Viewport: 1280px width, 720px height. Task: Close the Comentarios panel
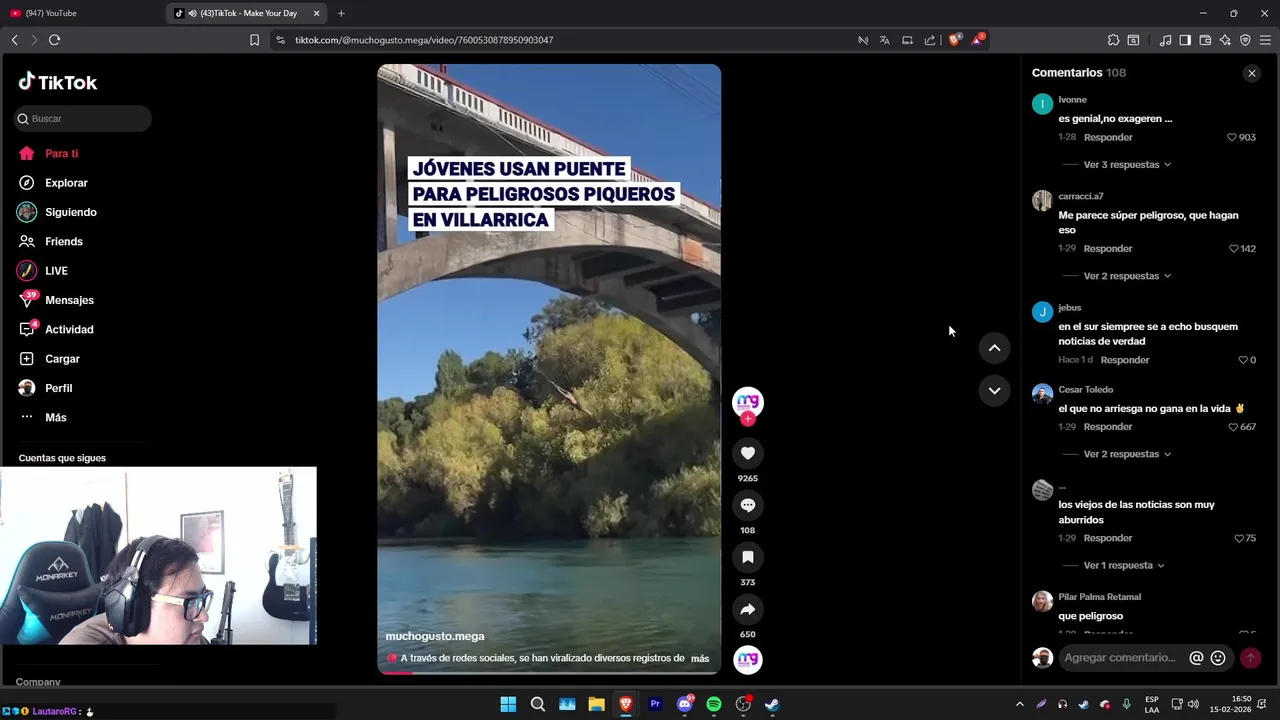click(1251, 73)
